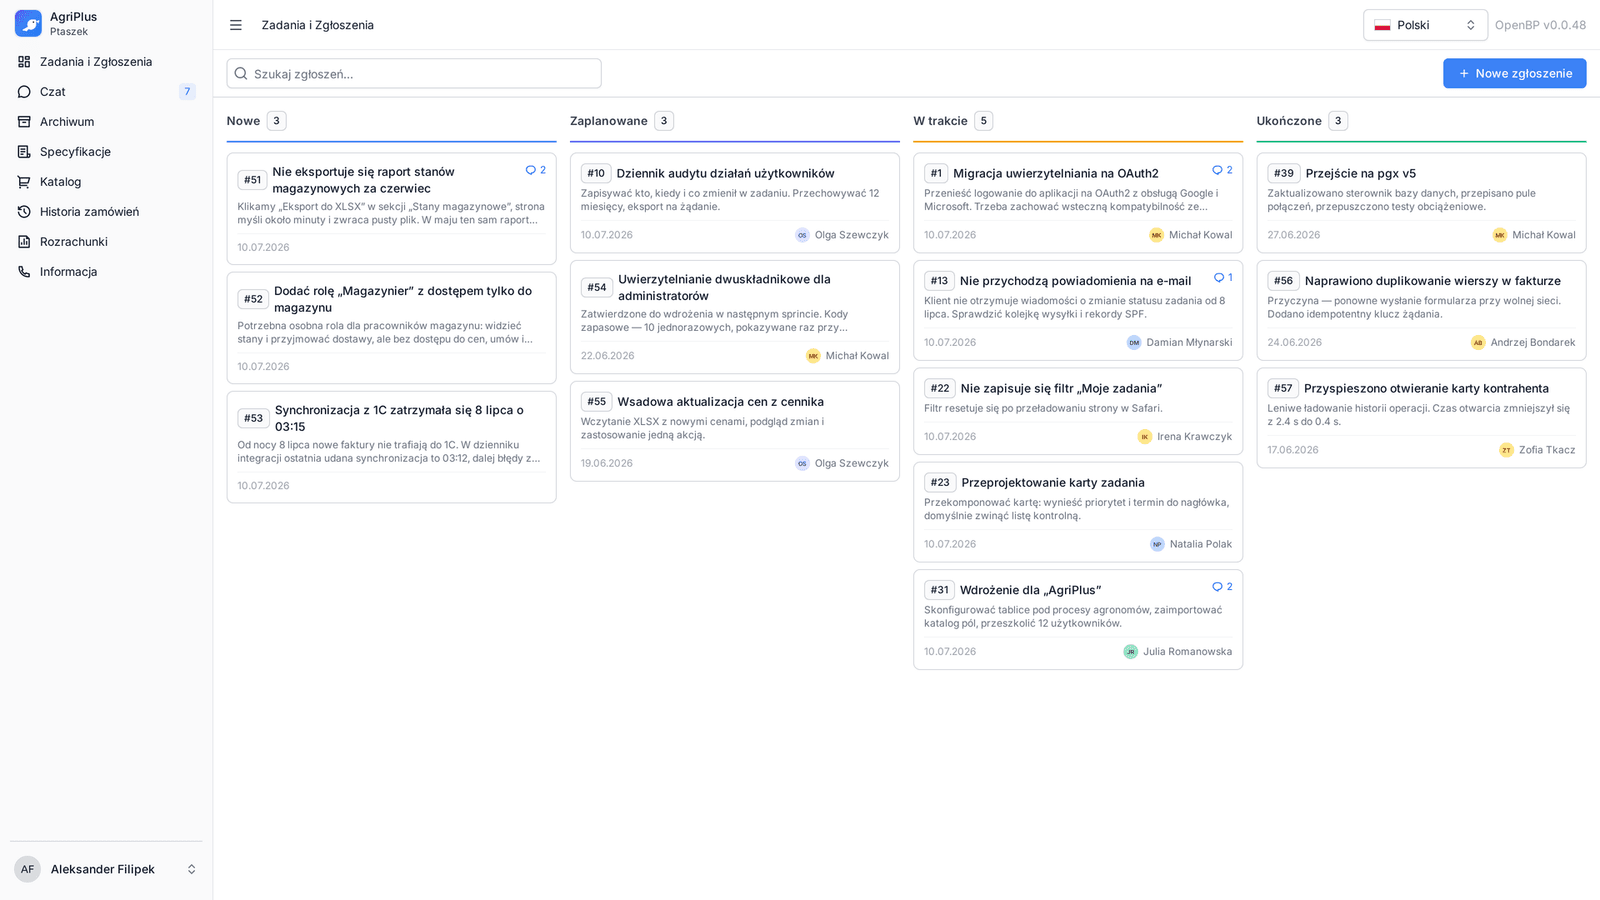Click the Zaplanowane column header

609,121
